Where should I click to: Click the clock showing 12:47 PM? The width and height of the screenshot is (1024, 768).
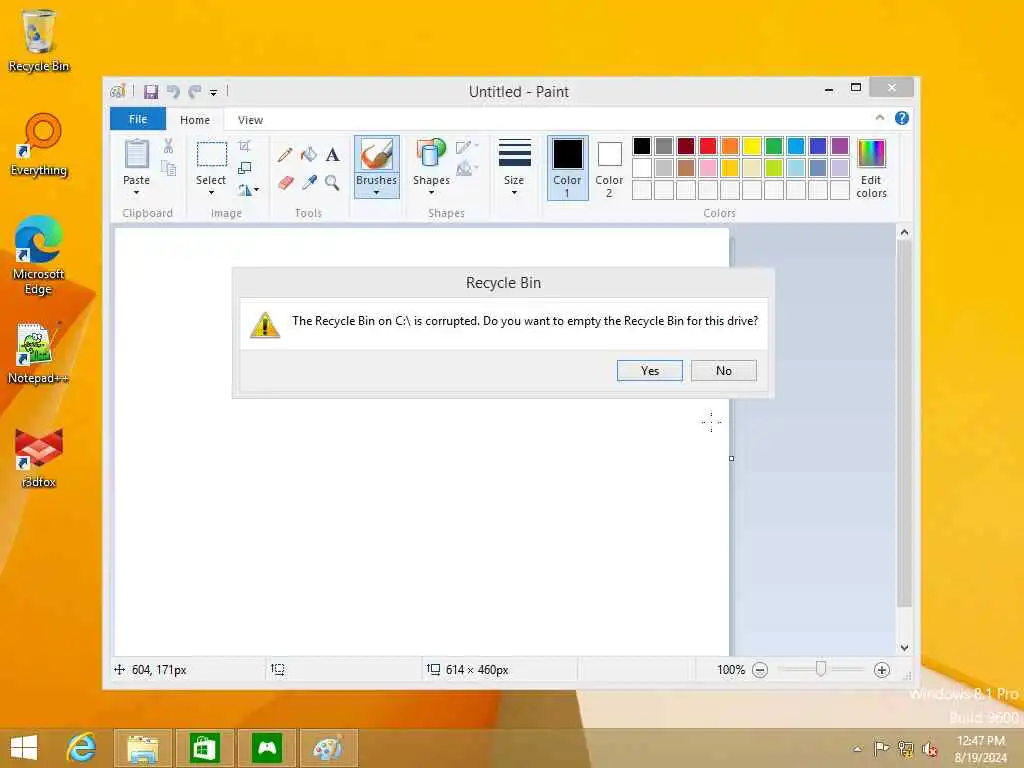coord(980,741)
